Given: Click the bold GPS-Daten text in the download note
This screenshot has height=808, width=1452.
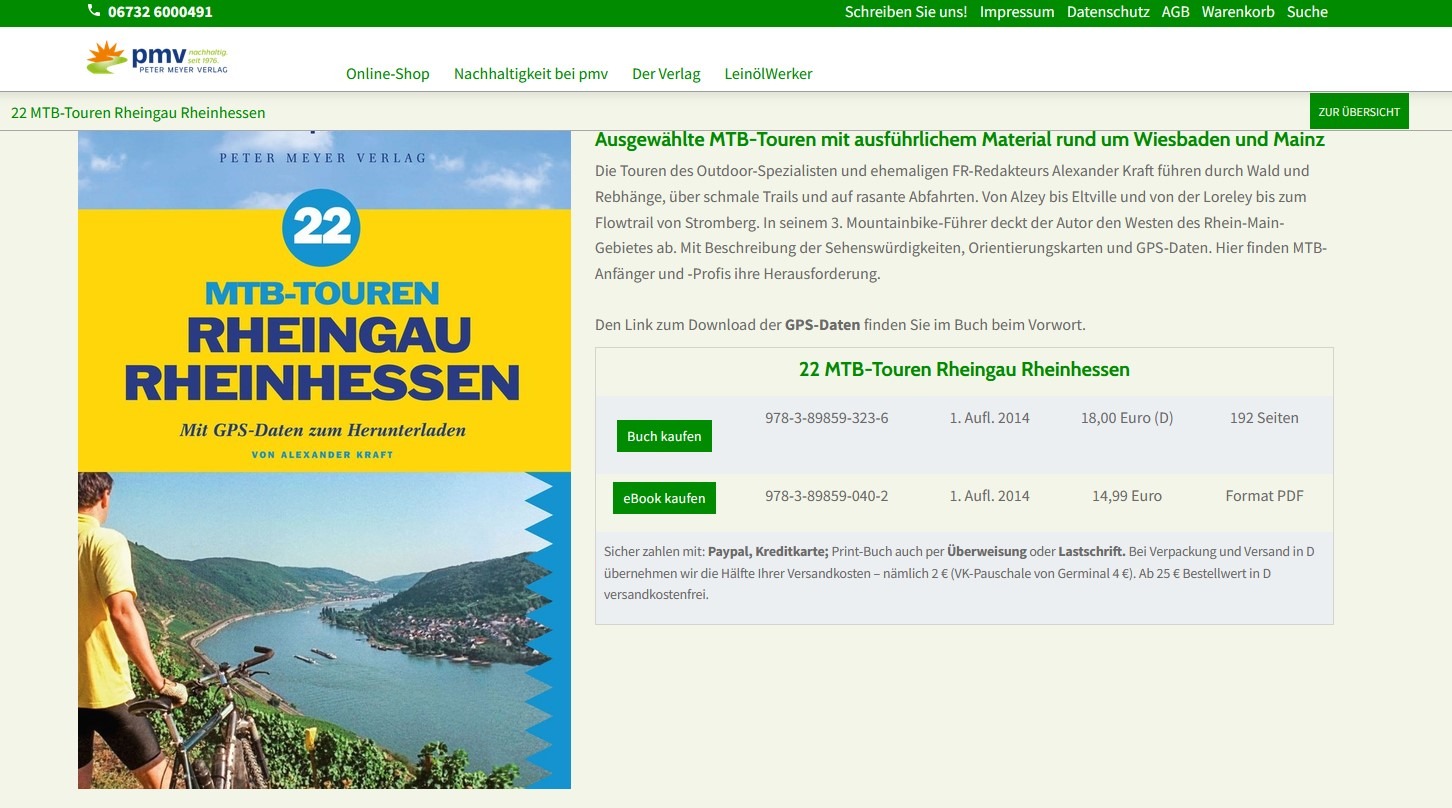Looking at the screenshot, I should [822, 325].
